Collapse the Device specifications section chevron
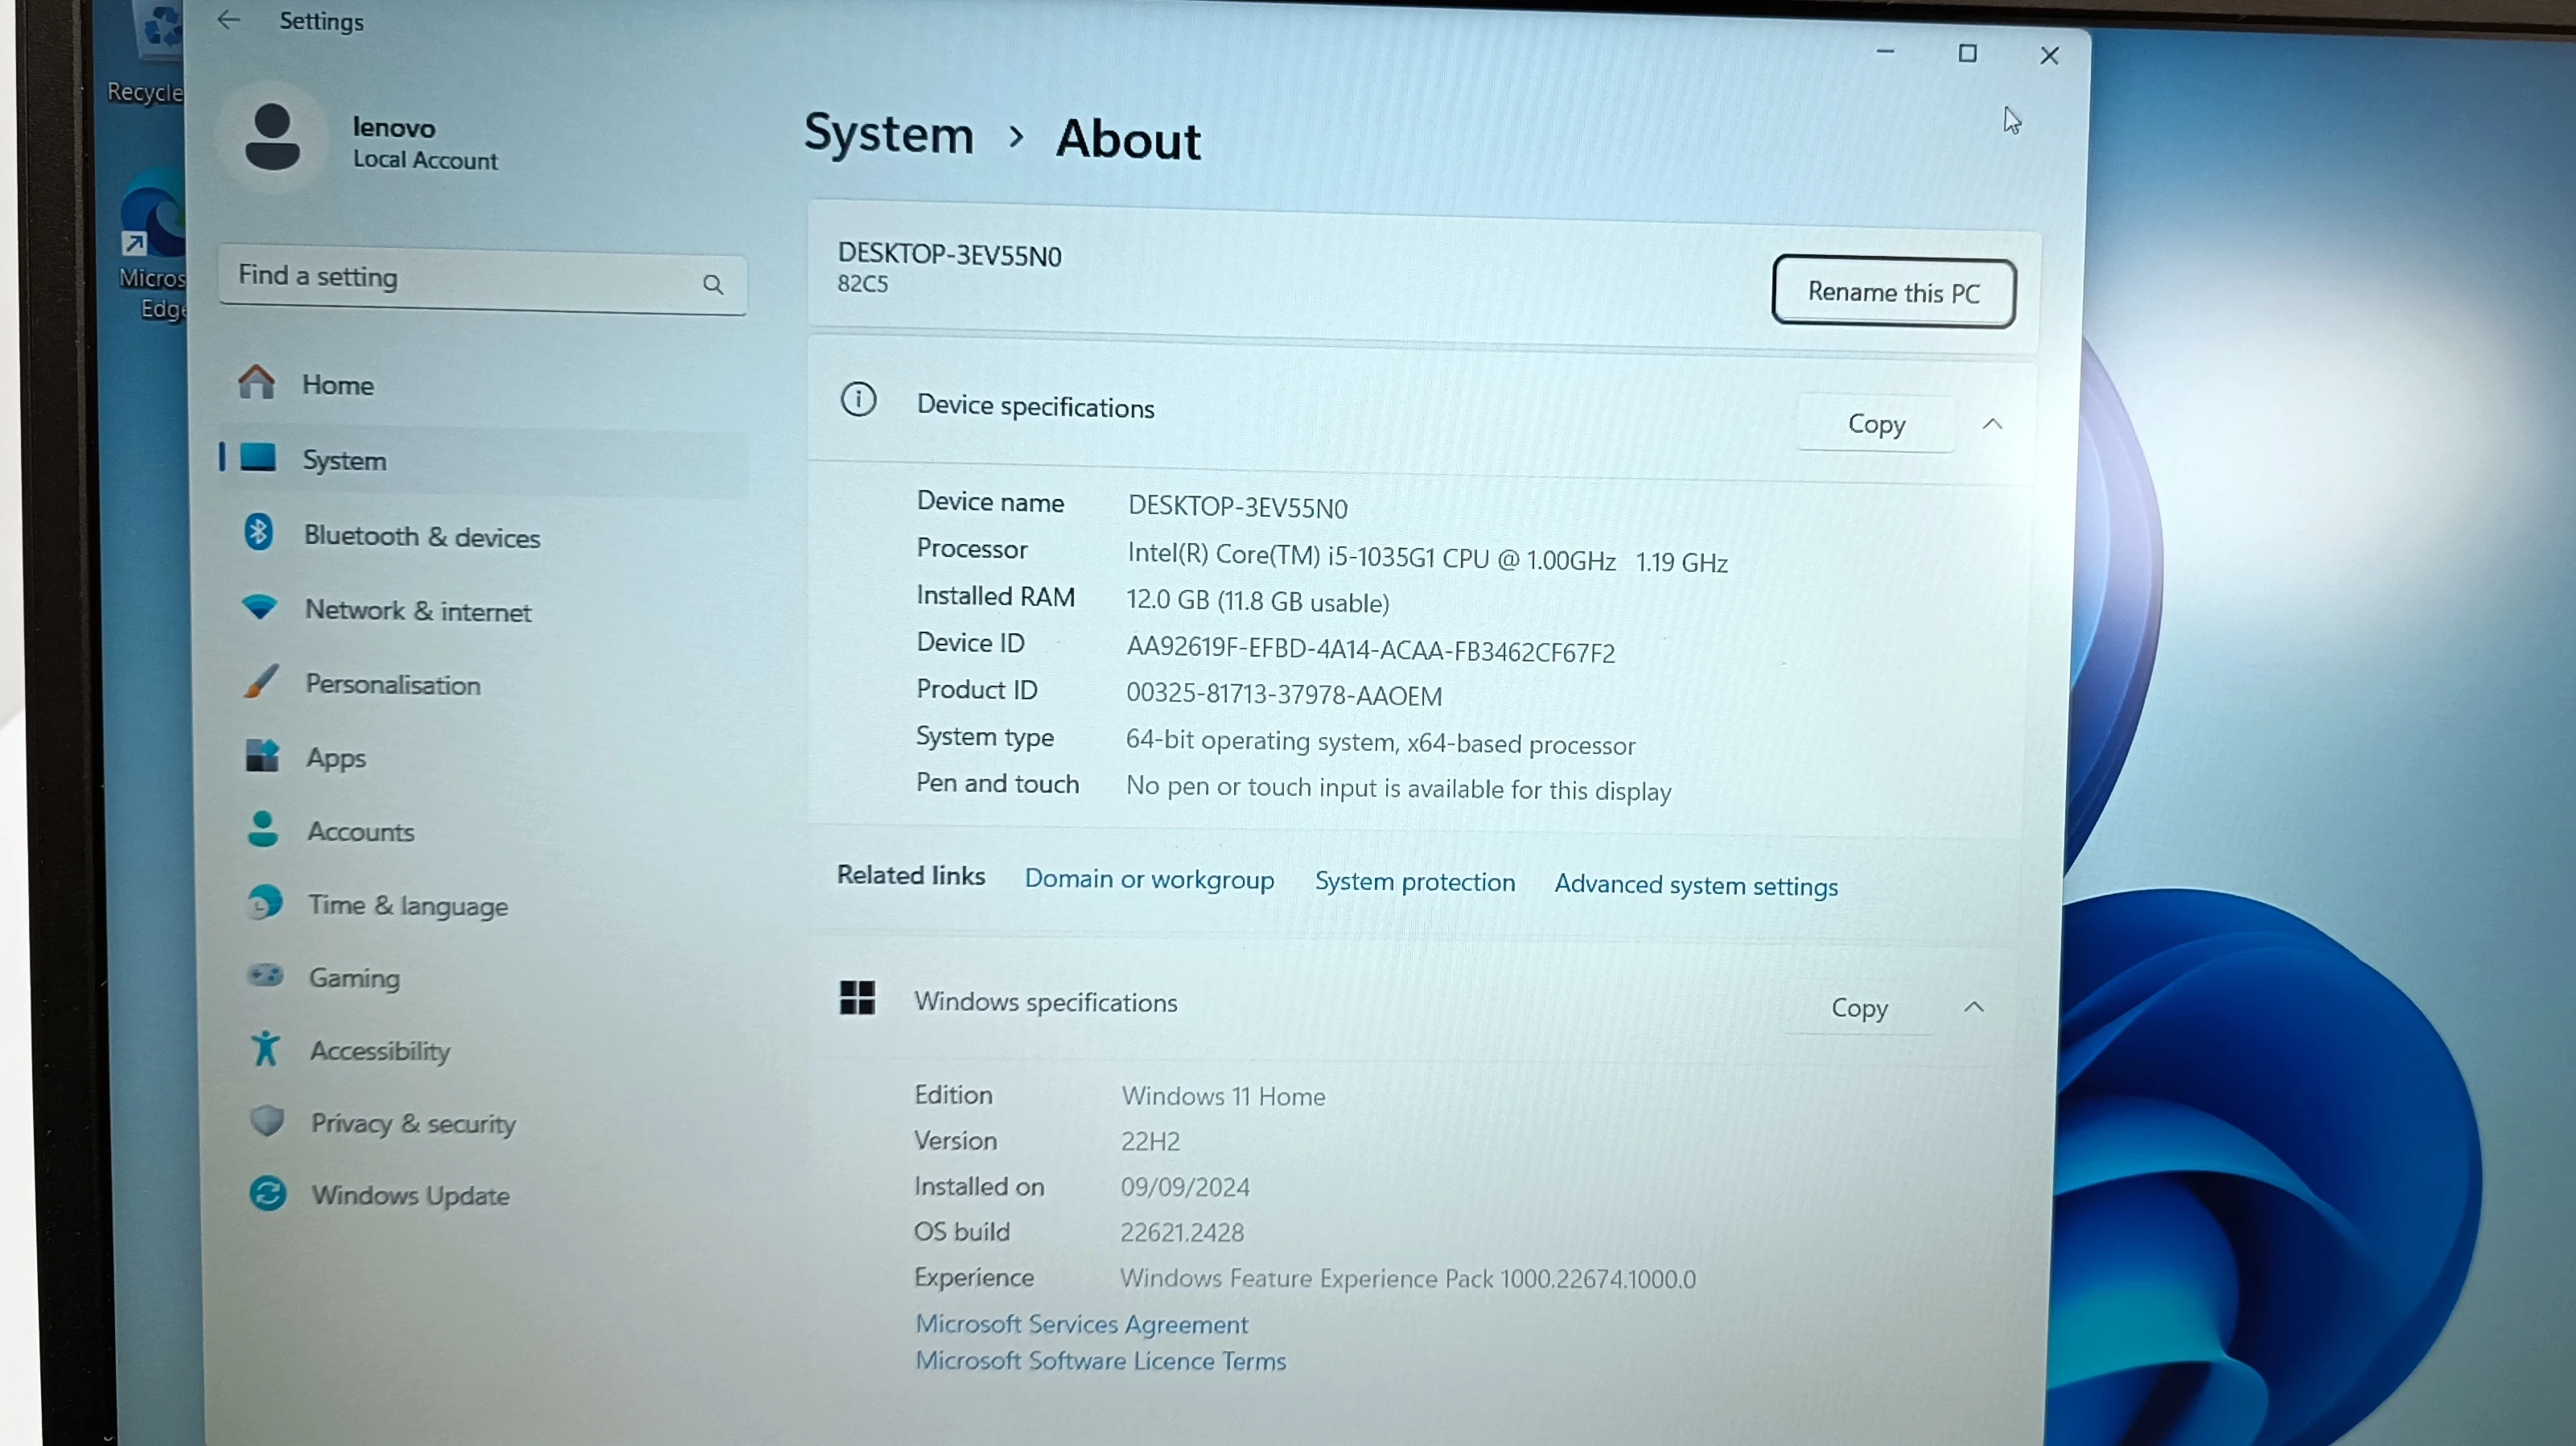This screenshot has width=2576, height=1446. point(1992,424)
